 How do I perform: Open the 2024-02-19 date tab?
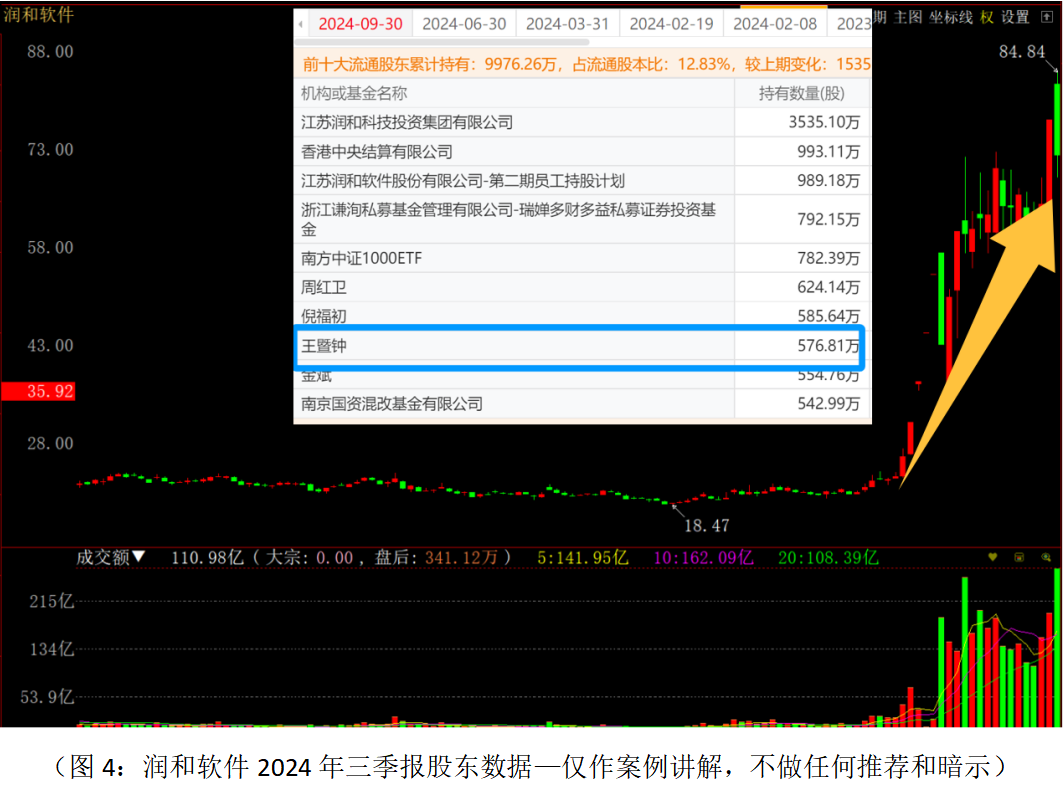tap(671, 24)
